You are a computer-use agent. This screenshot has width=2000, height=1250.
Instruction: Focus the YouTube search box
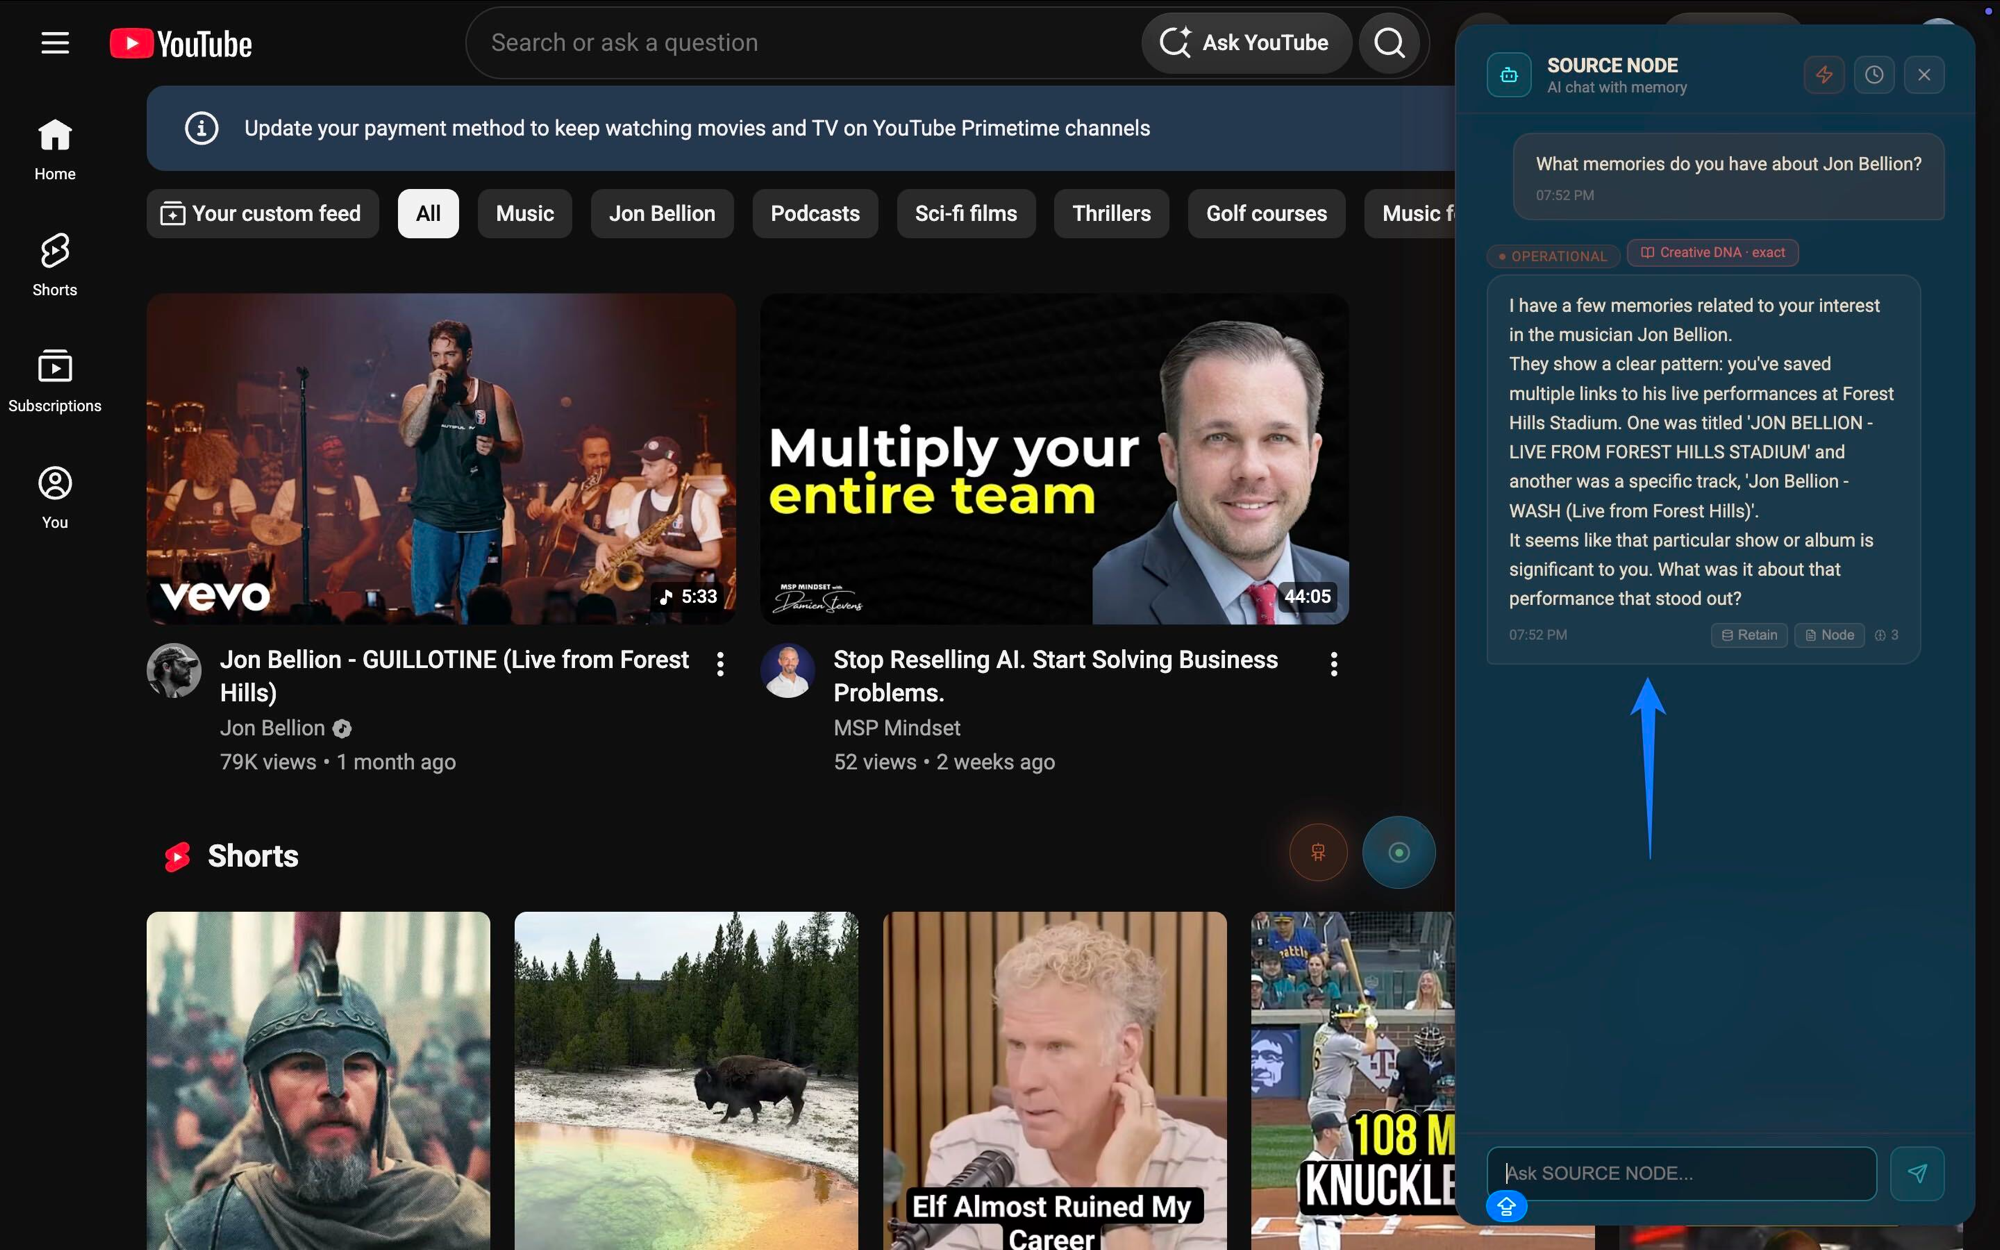click(x=805, y=43)
